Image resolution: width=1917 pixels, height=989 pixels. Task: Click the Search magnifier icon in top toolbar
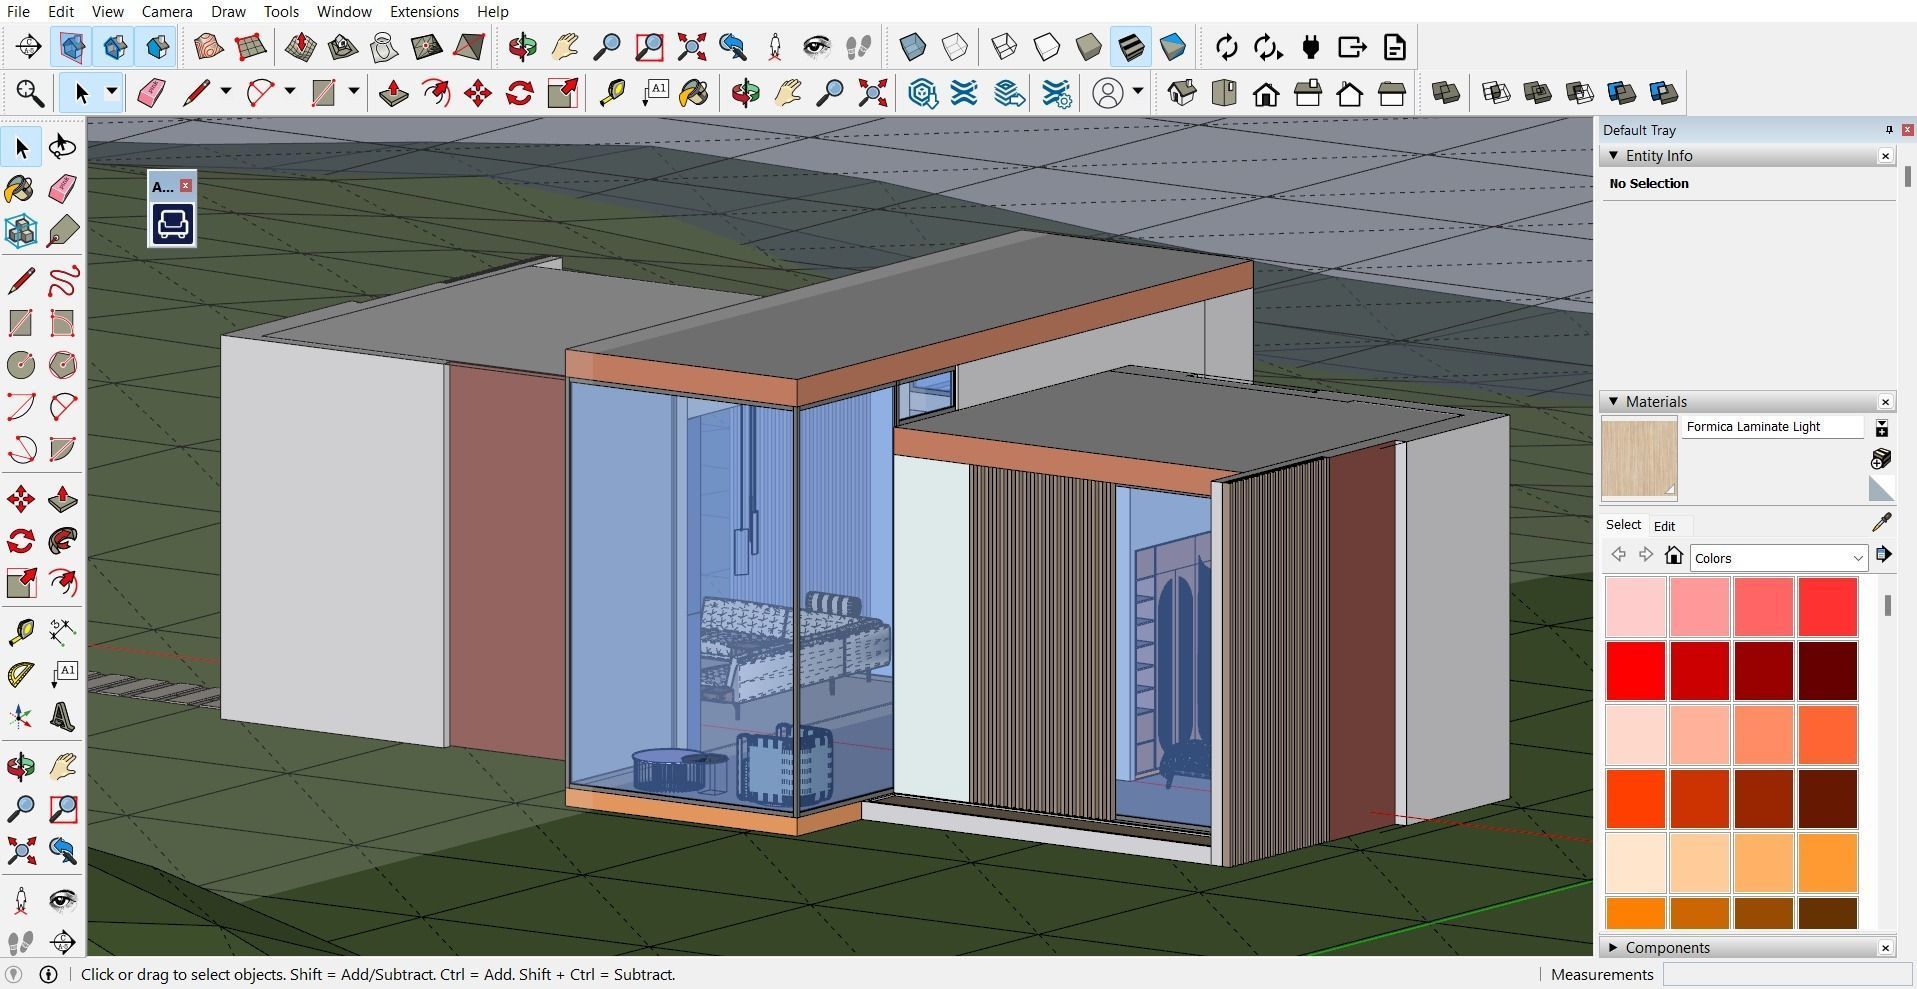pos(29,93)
